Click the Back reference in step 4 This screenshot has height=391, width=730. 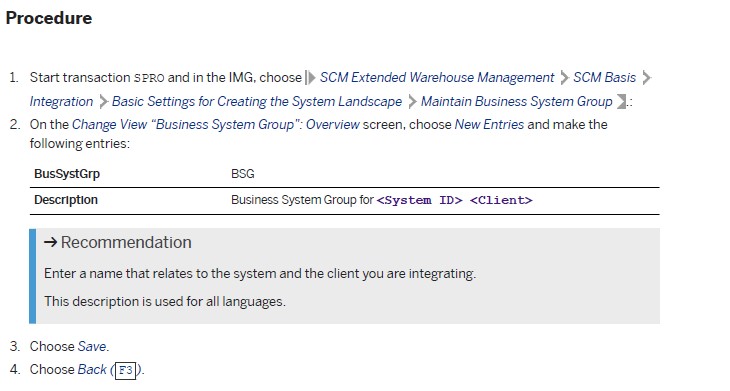(x=92, y=370)
